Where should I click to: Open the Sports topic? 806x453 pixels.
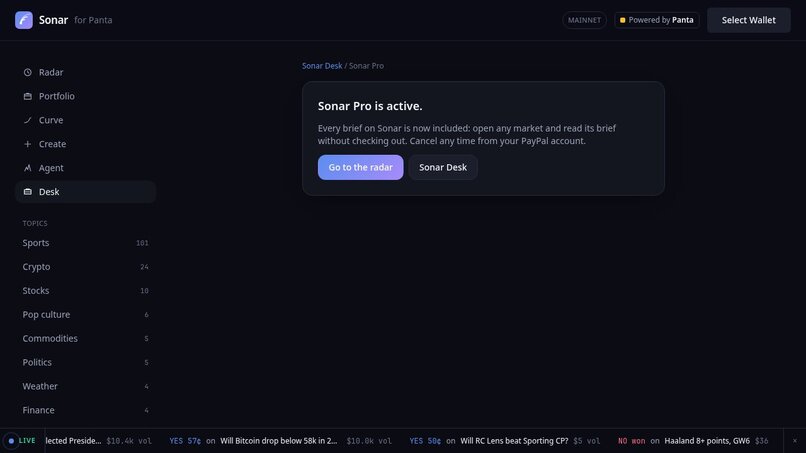coord(85,243)
